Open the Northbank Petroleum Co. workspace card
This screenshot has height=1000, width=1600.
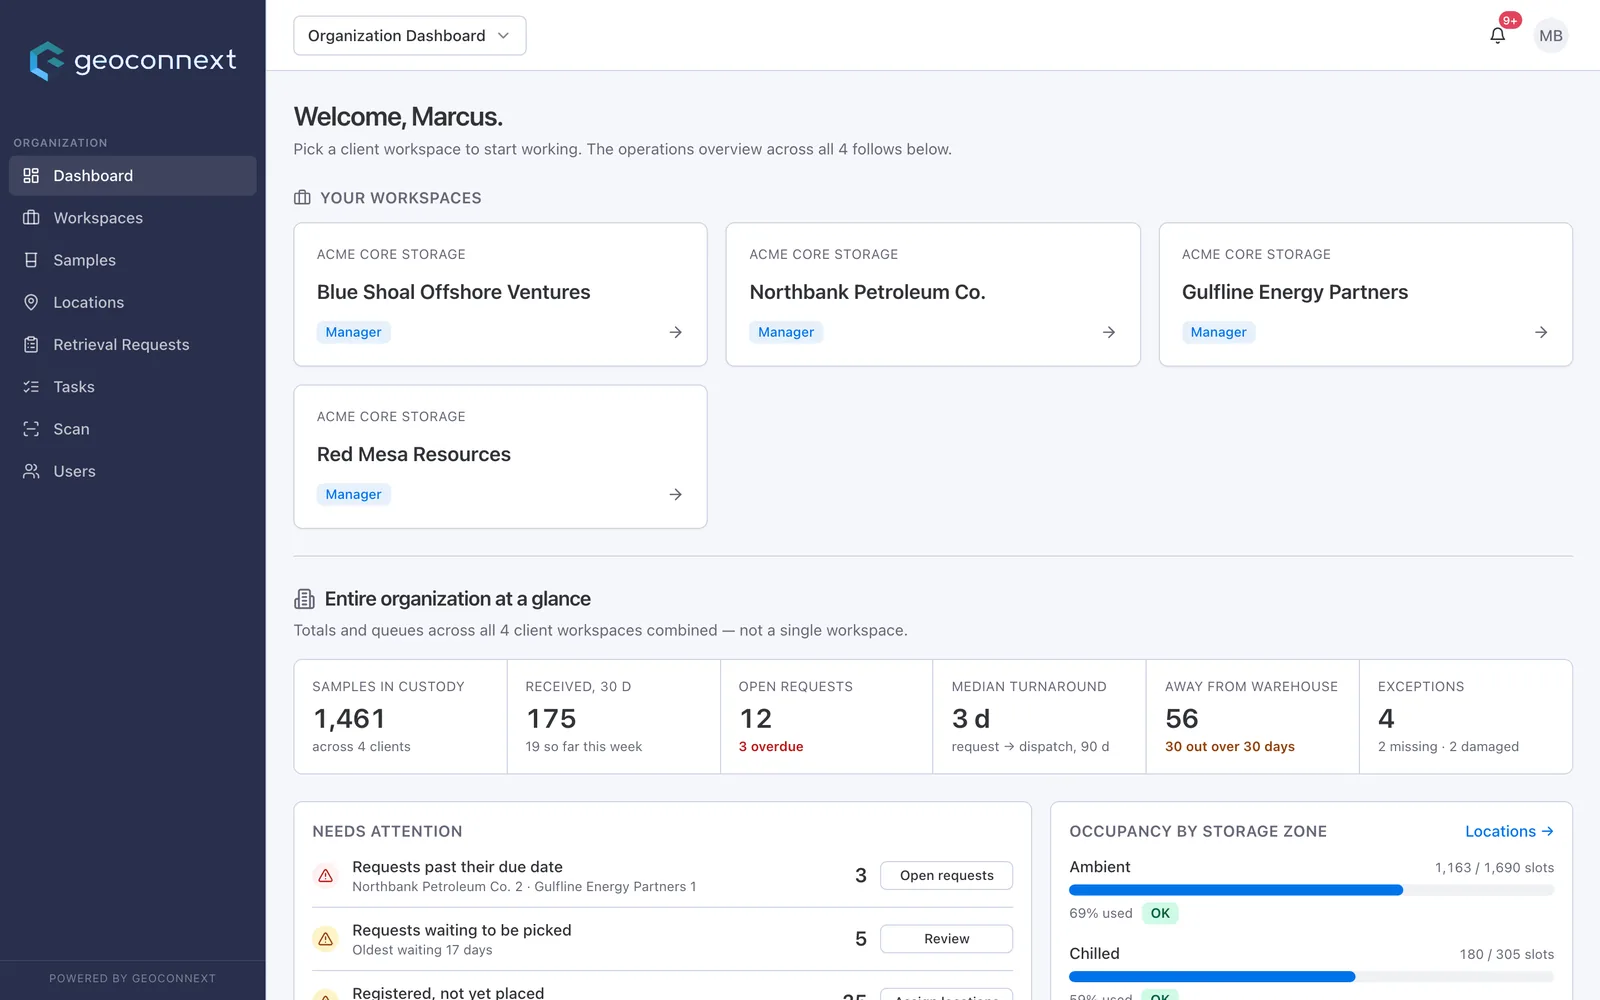point(933,294)
